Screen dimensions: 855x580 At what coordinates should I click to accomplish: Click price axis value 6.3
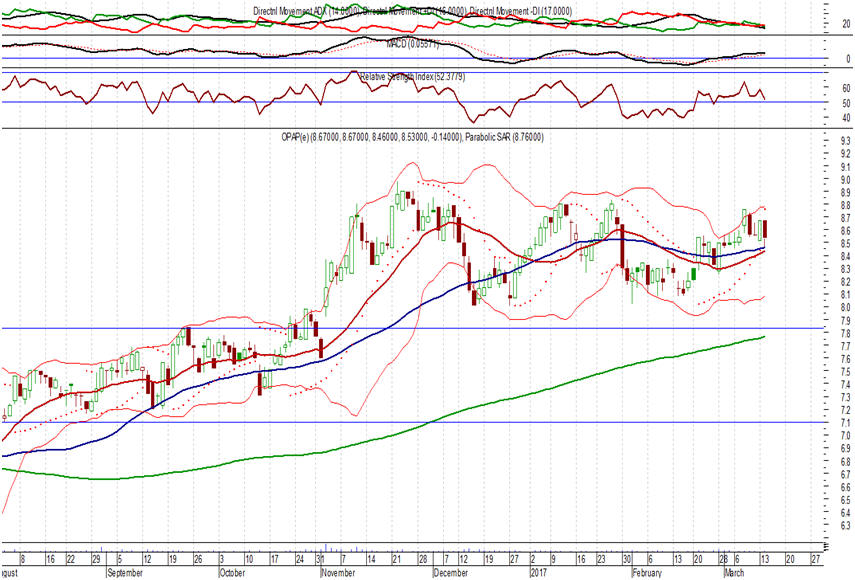[x=845, y=525]
